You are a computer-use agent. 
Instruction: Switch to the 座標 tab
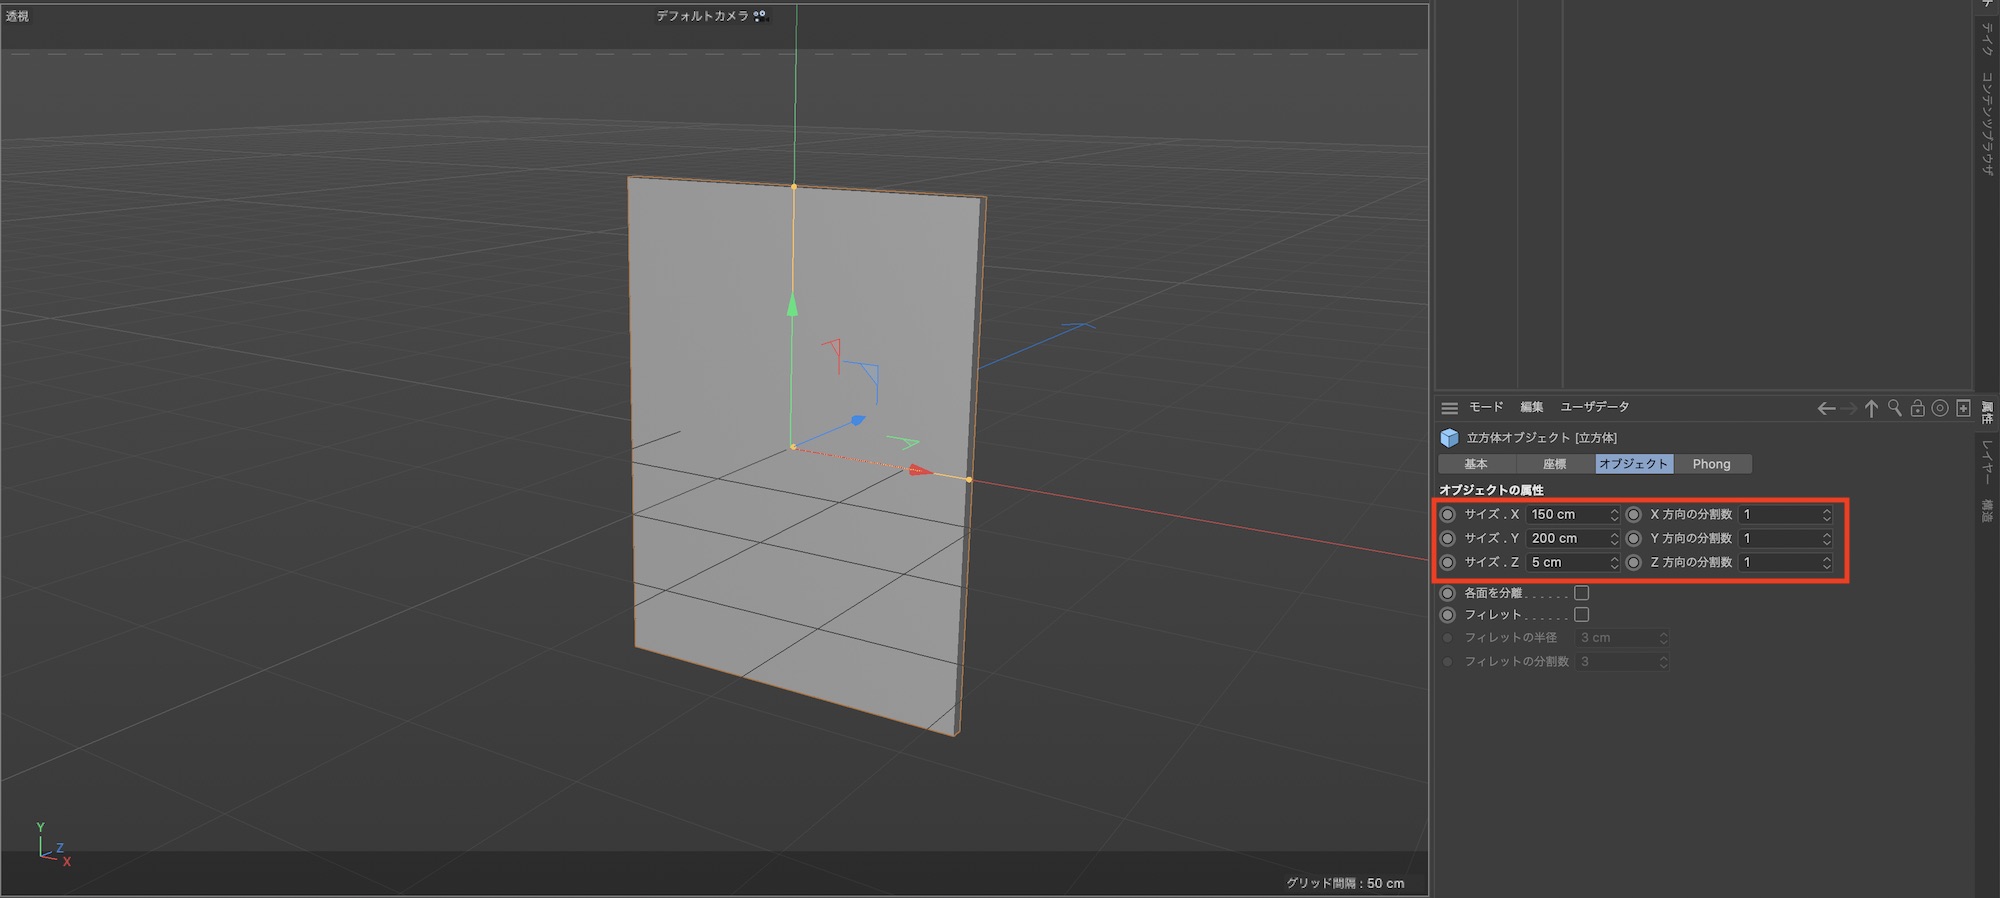(1554, 464)
